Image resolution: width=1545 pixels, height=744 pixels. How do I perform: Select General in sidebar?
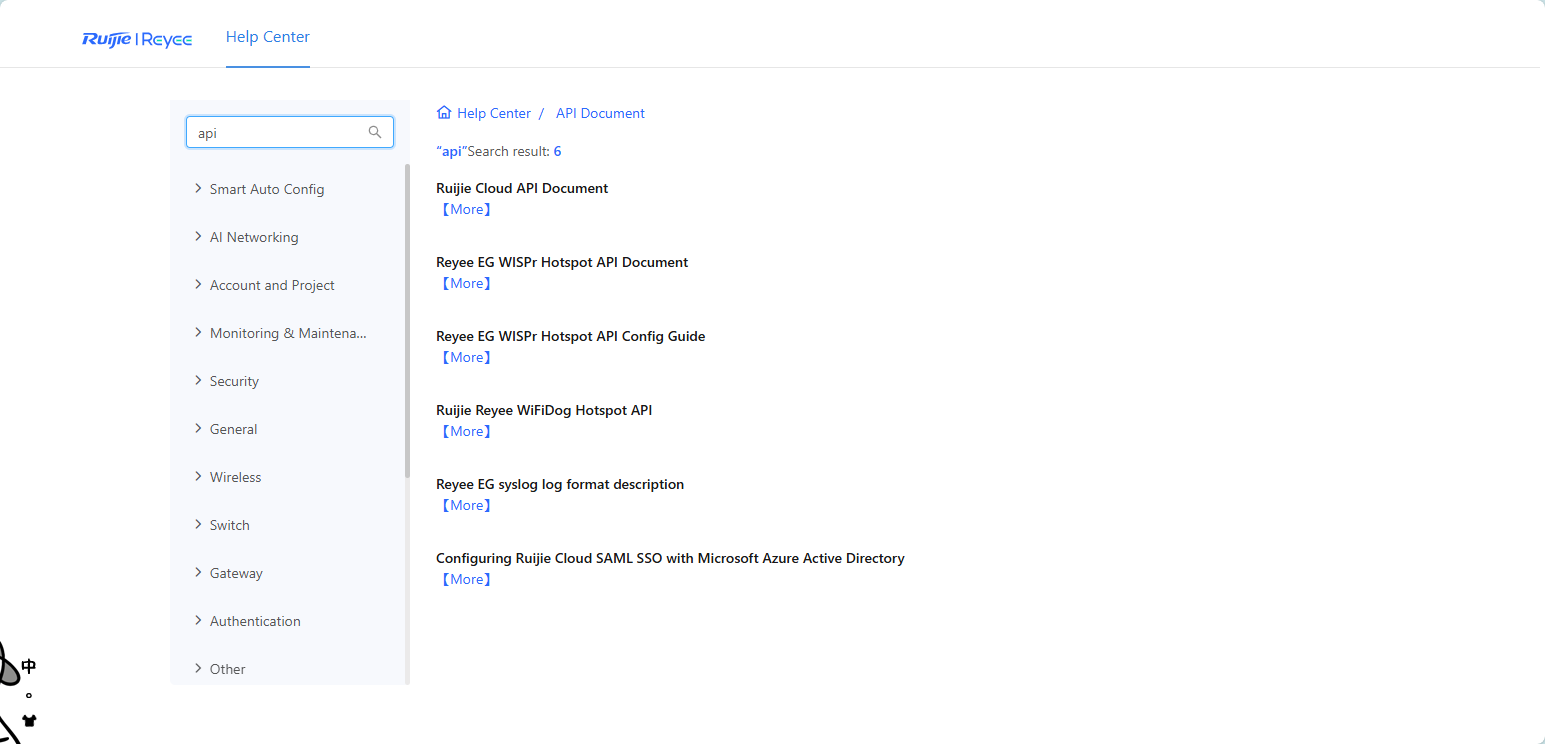[233, 429]
